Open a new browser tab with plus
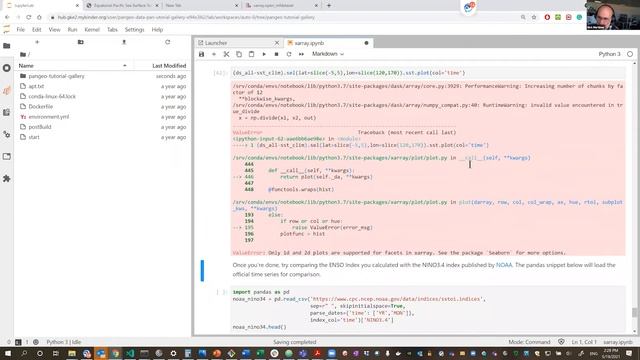This screenshot has width=640, height=360. (329, 6)
